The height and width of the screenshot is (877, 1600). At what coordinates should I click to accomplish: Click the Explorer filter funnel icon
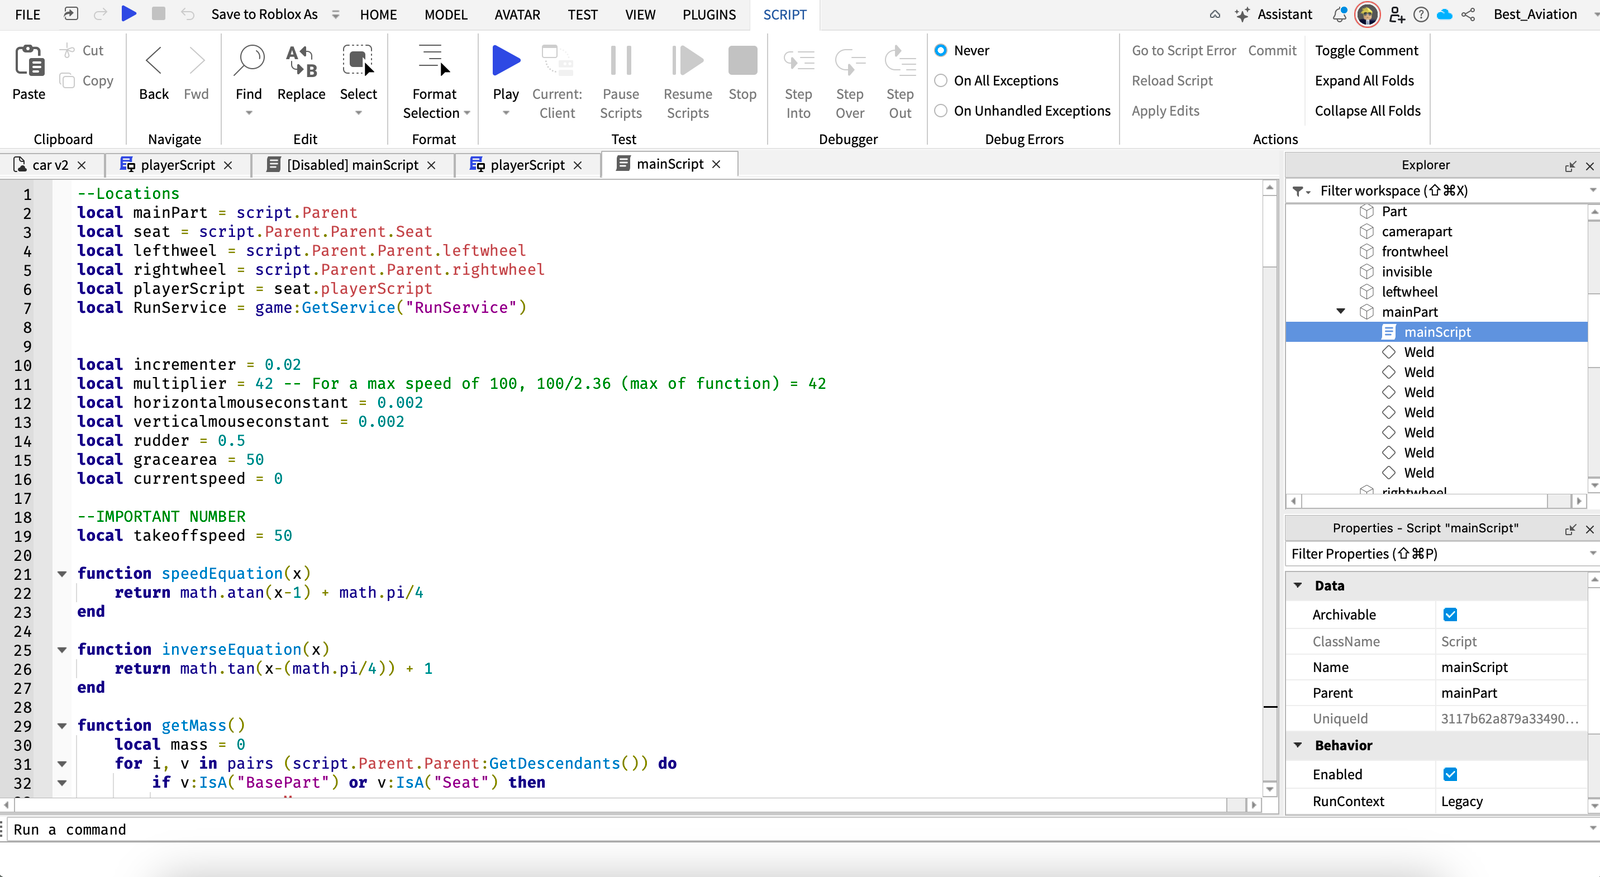point(1300,191)
